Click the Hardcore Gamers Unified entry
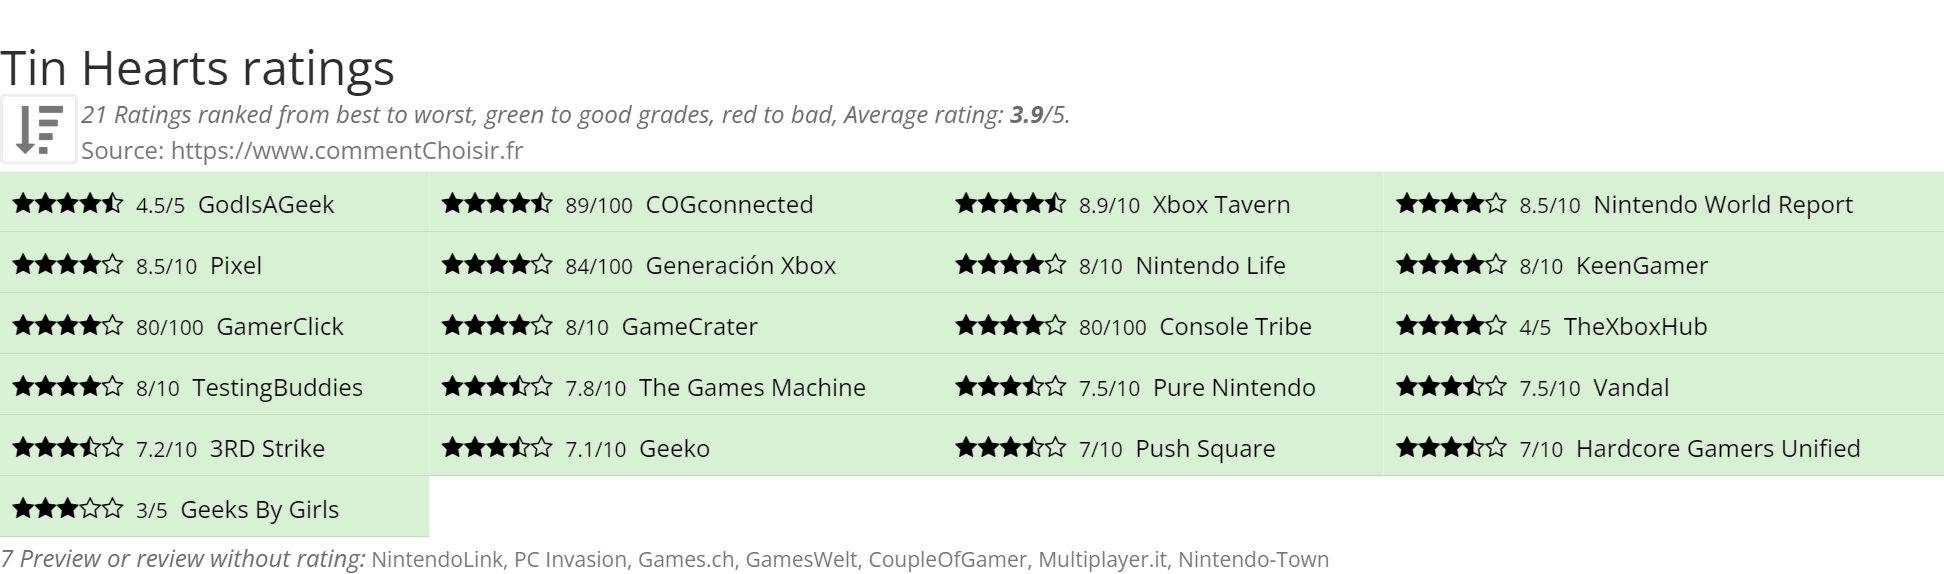The width and height of the screenshot is (1944, 574). 1663,448
